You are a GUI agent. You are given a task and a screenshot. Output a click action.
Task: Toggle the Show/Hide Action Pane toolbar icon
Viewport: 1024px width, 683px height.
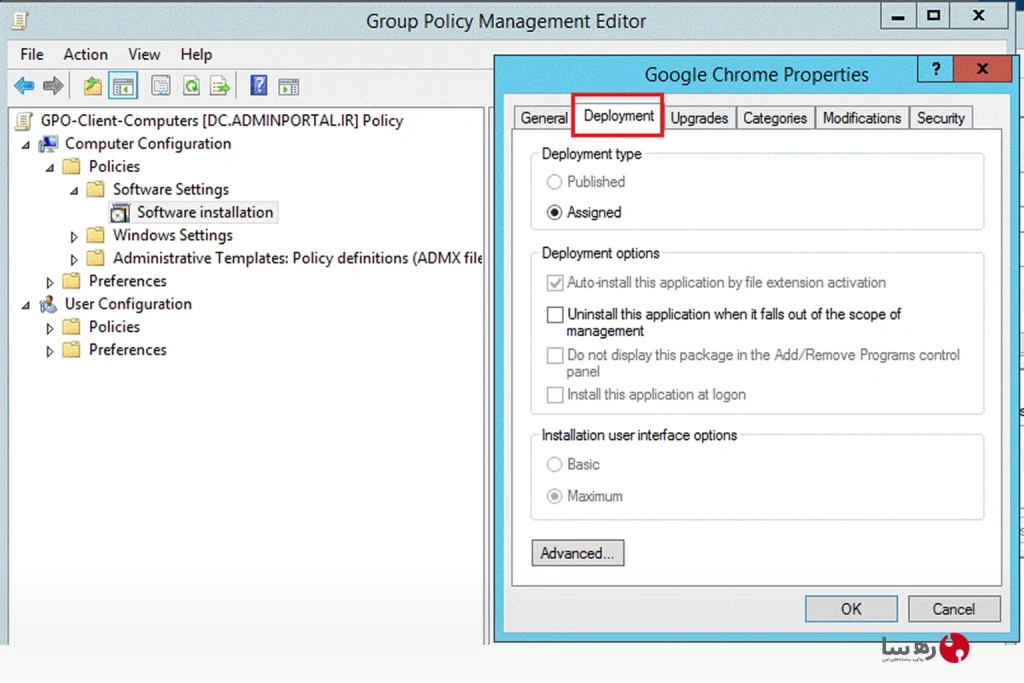(x=289, y=86)
